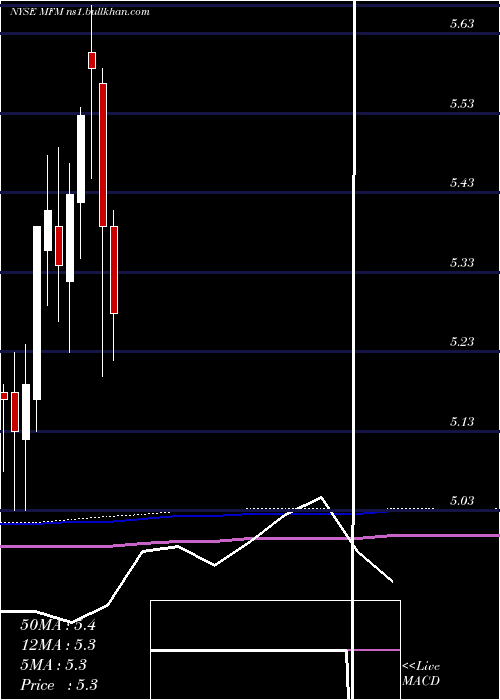Image resolution: width=500 pixels, height=700 pixels.
Task: Select the tall white candlestick spanning 5.16 to 5.38
Action: [37, 313]
